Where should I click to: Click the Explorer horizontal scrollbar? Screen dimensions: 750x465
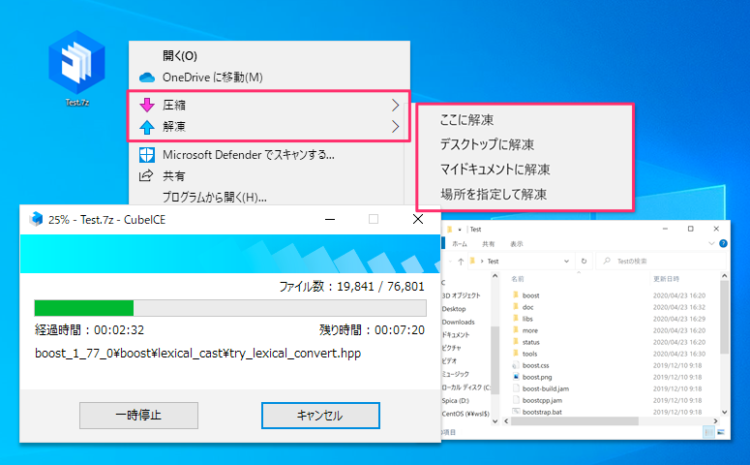click(x=574, y=421)
